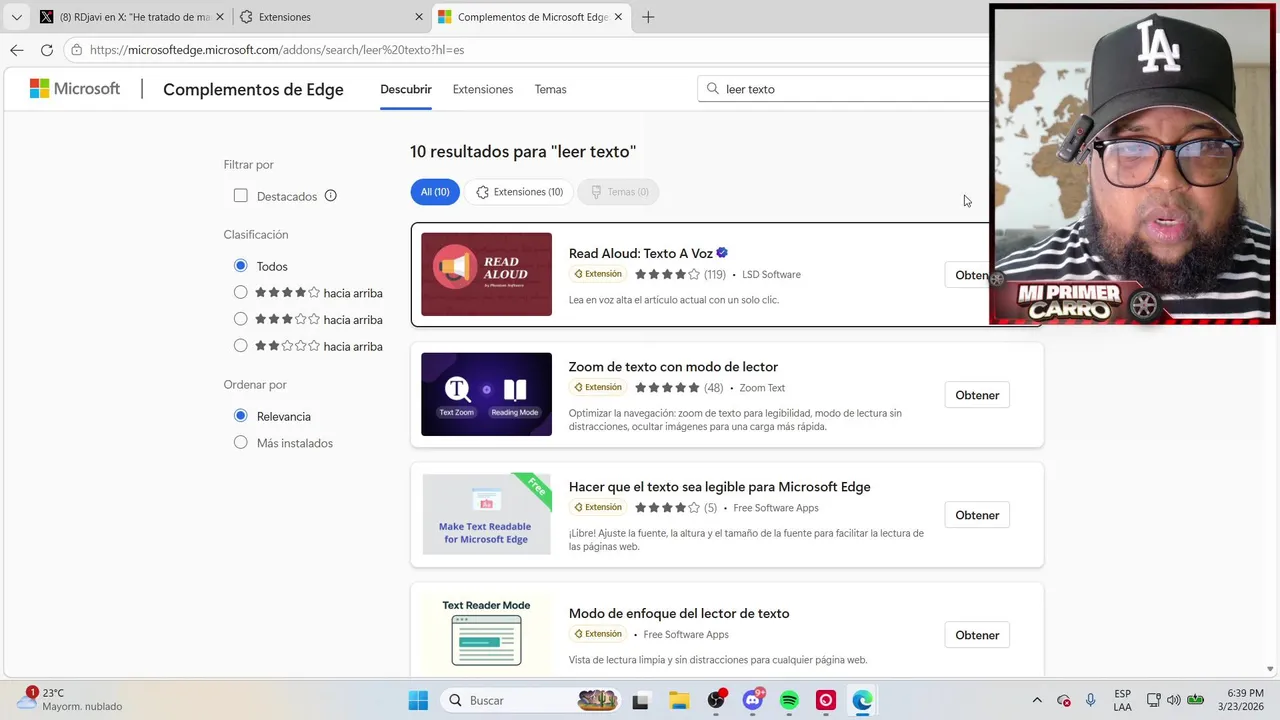The image size is (1280, 720).
Task: Click the page scrollbar down arrow
Action: click(x=1270, y=669)
